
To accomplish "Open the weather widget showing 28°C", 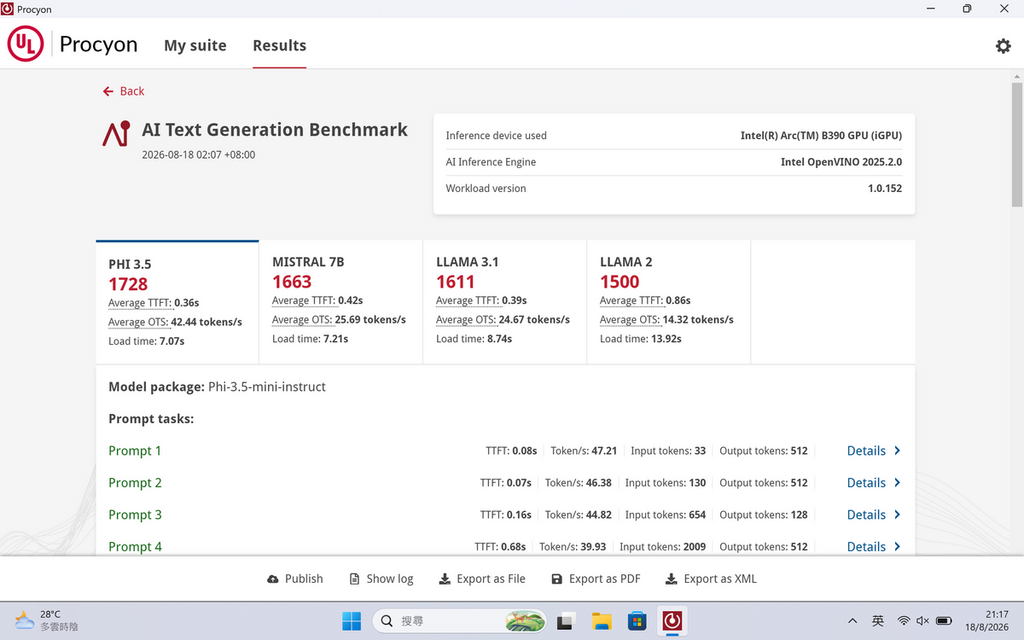I will coord(46,620).
